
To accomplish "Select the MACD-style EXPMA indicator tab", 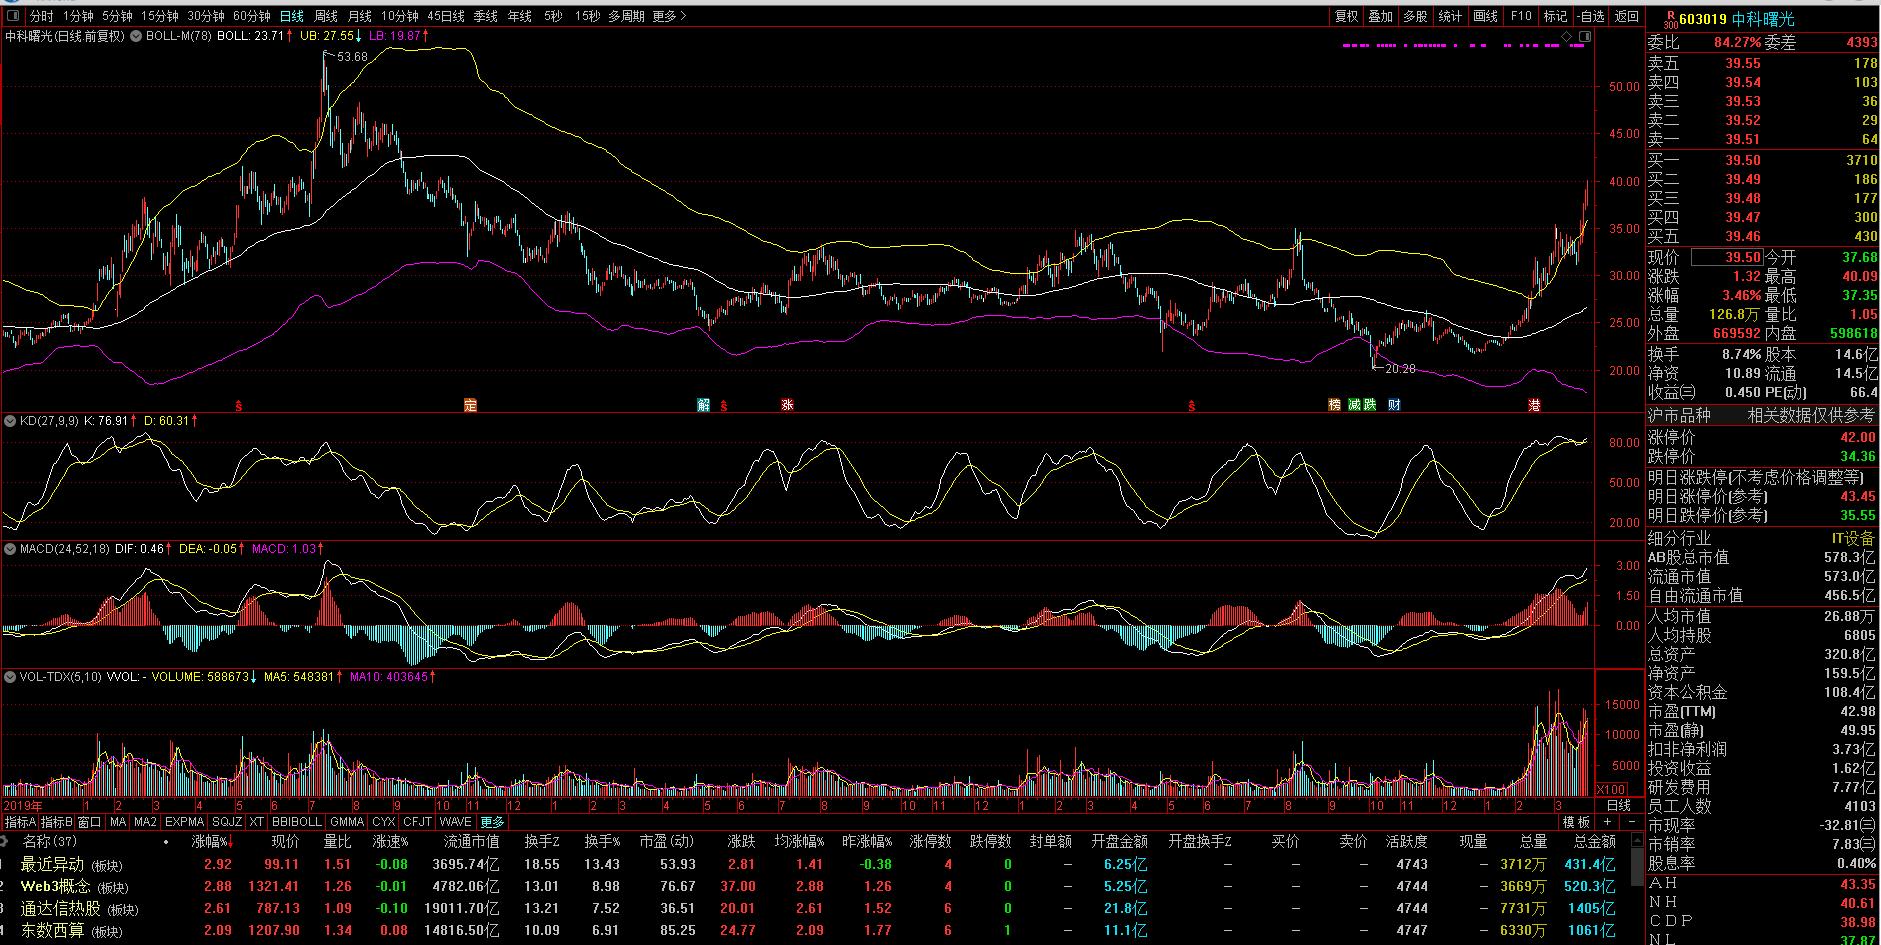I will (x=184, y=822).
